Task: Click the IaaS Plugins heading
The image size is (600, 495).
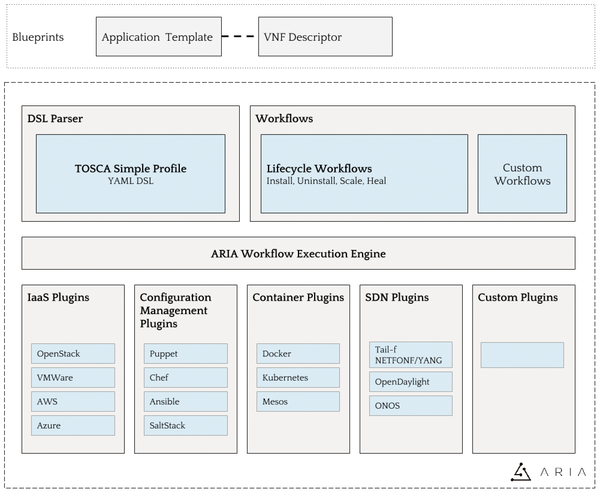Action: pos(58,297)
